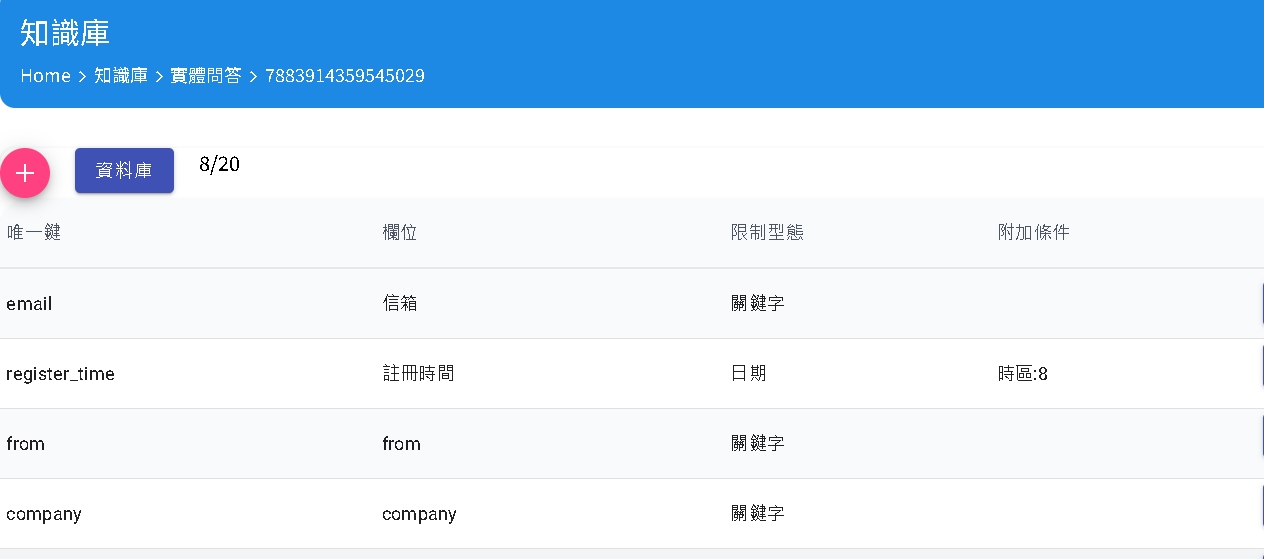Select the 限制型態 column header

pyautogui.click(x=767, y=232)
